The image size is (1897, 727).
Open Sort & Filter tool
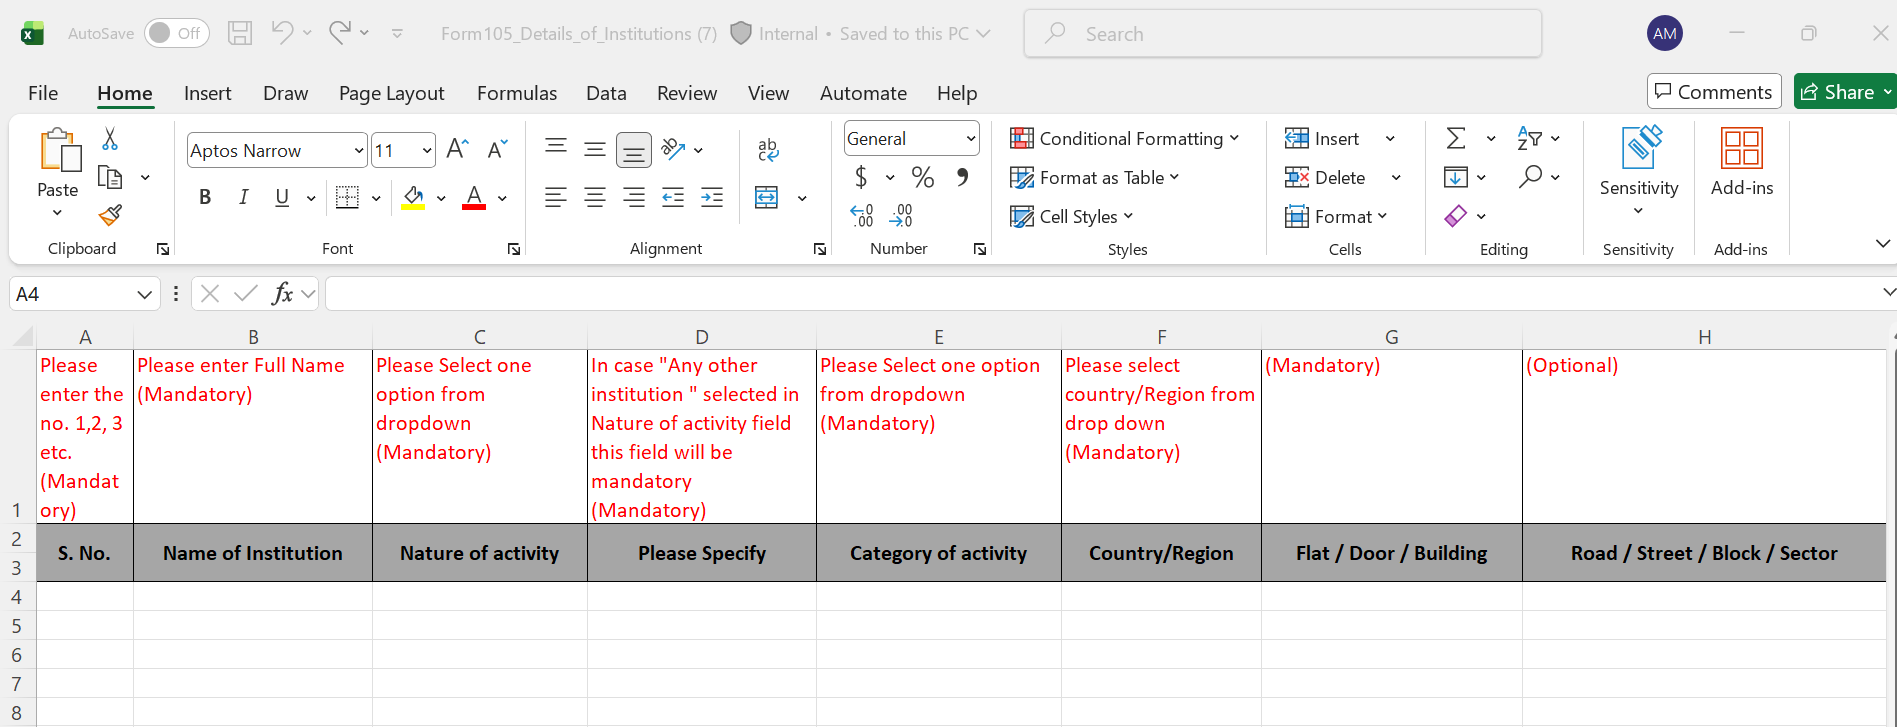(x=1529, y=138)
